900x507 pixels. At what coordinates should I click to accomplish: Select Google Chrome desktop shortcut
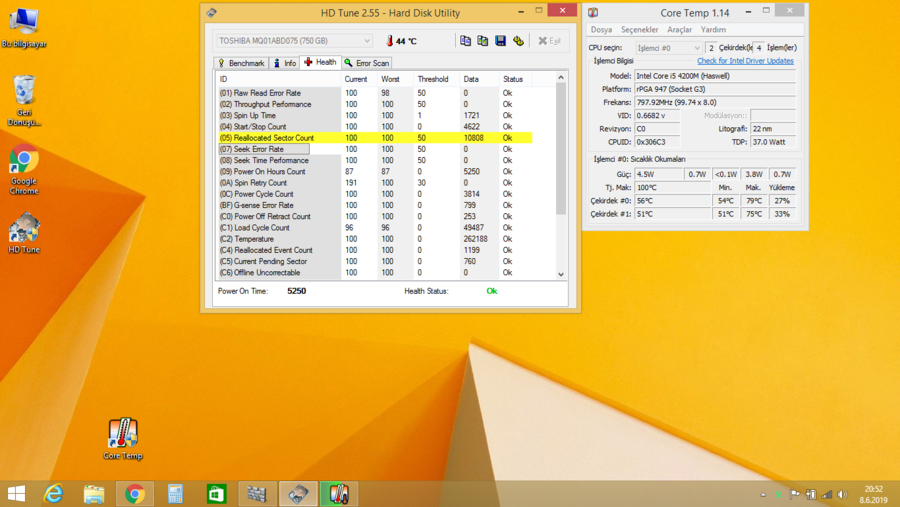click(x=24, y=169)
